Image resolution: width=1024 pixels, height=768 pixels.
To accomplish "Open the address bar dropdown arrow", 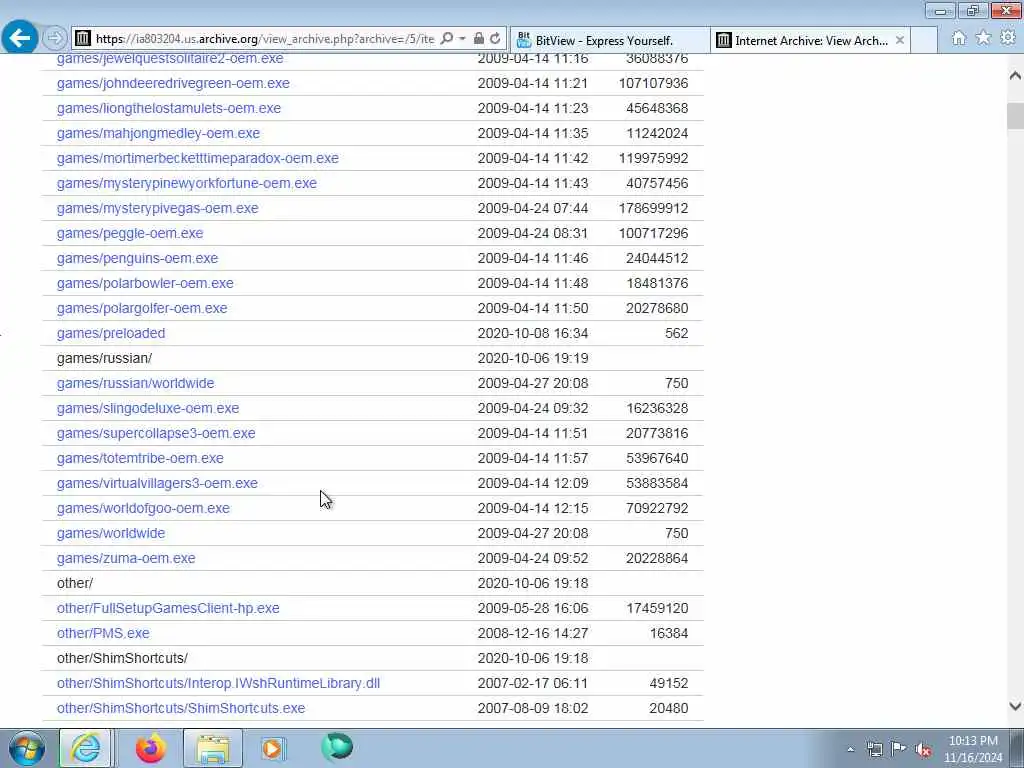I will 462,39.
